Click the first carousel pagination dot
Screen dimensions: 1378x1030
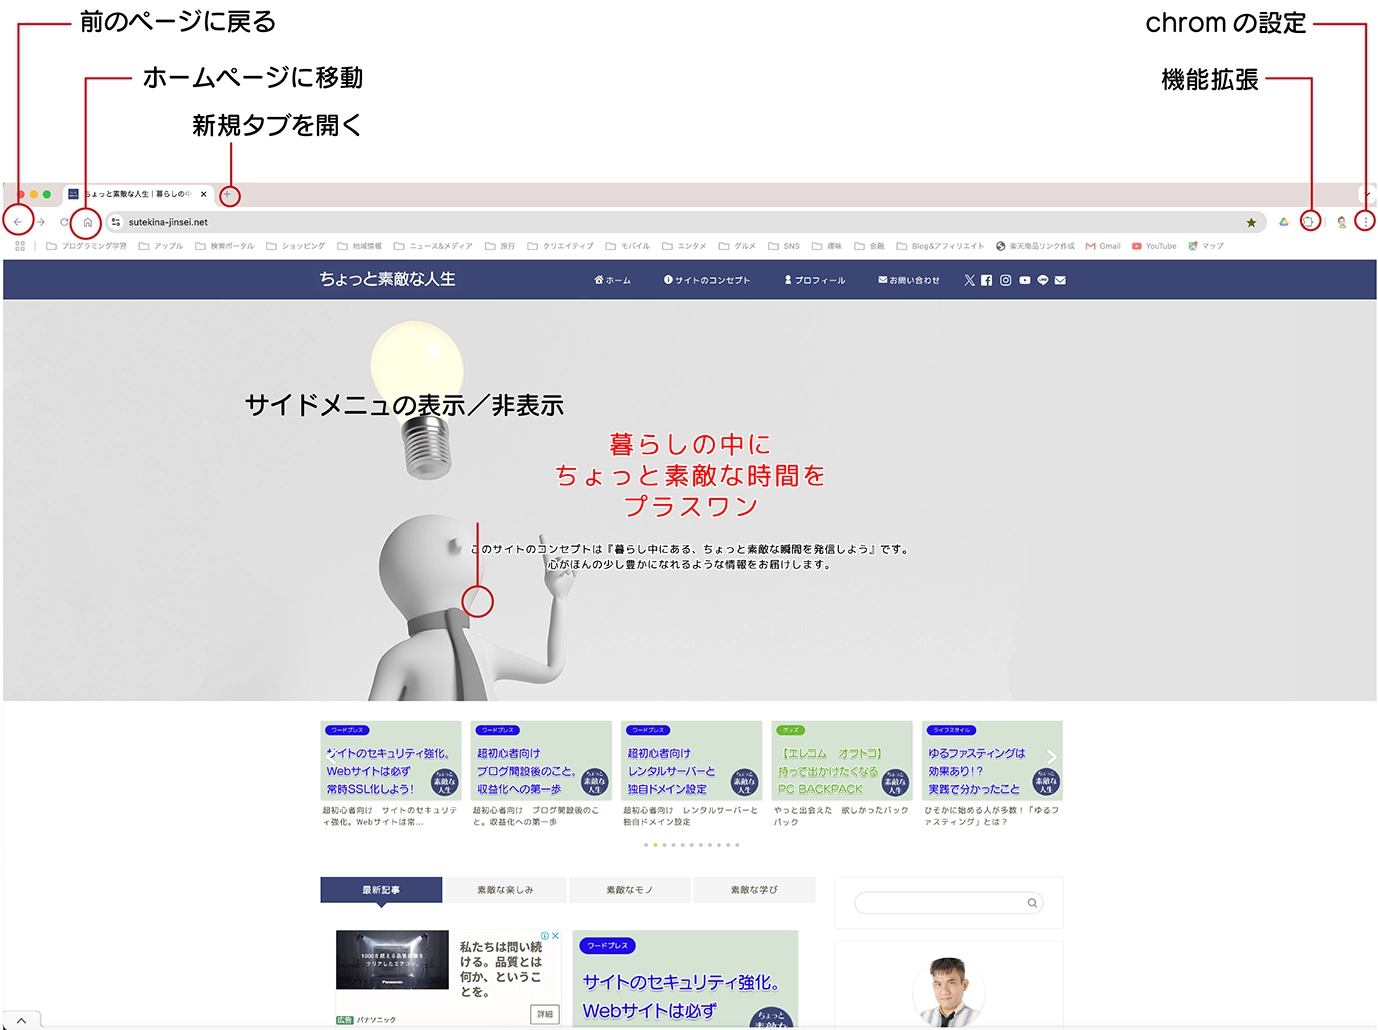pos(646,845)
